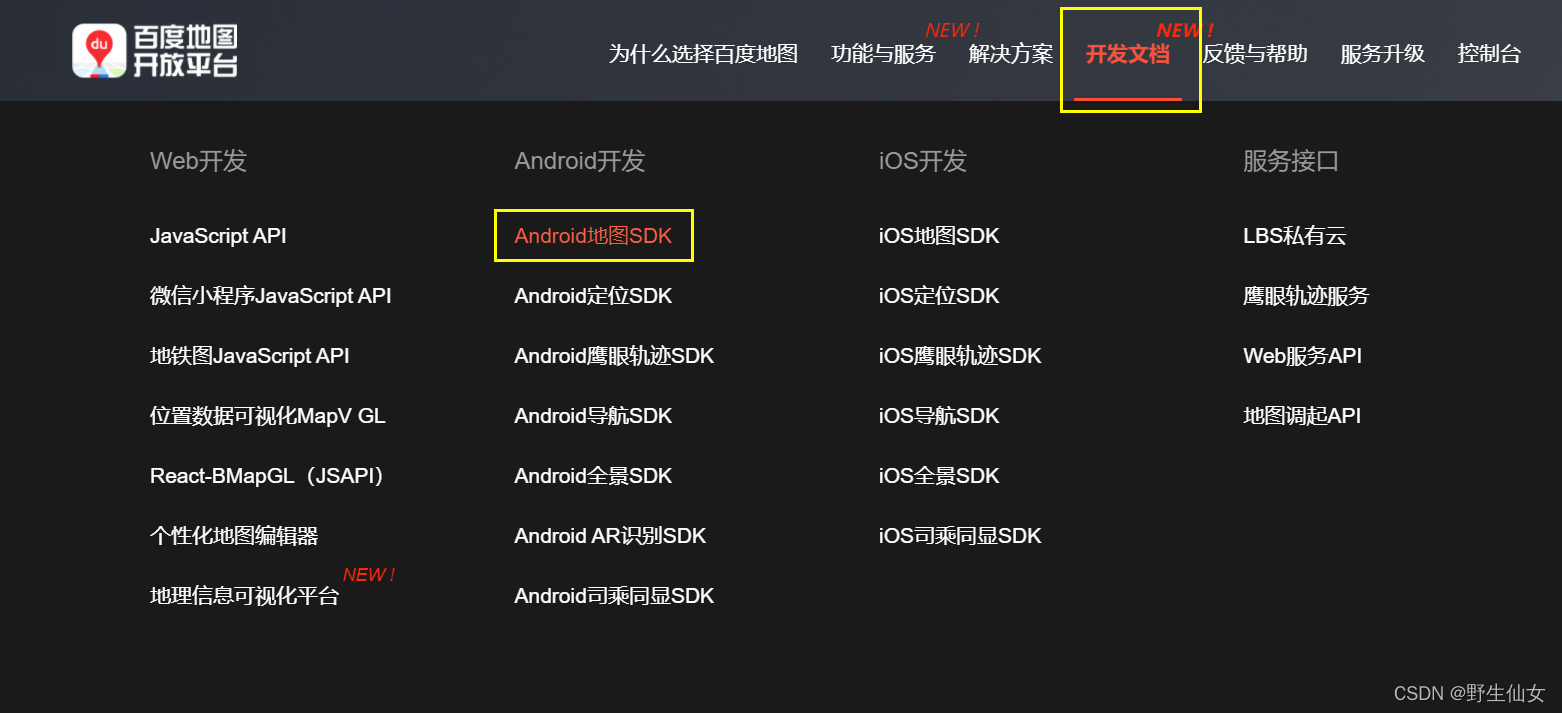The image size is (1562, 713).
Task: Open the 个性化地图编辑器 link
Action: click(x=234, y=536)
